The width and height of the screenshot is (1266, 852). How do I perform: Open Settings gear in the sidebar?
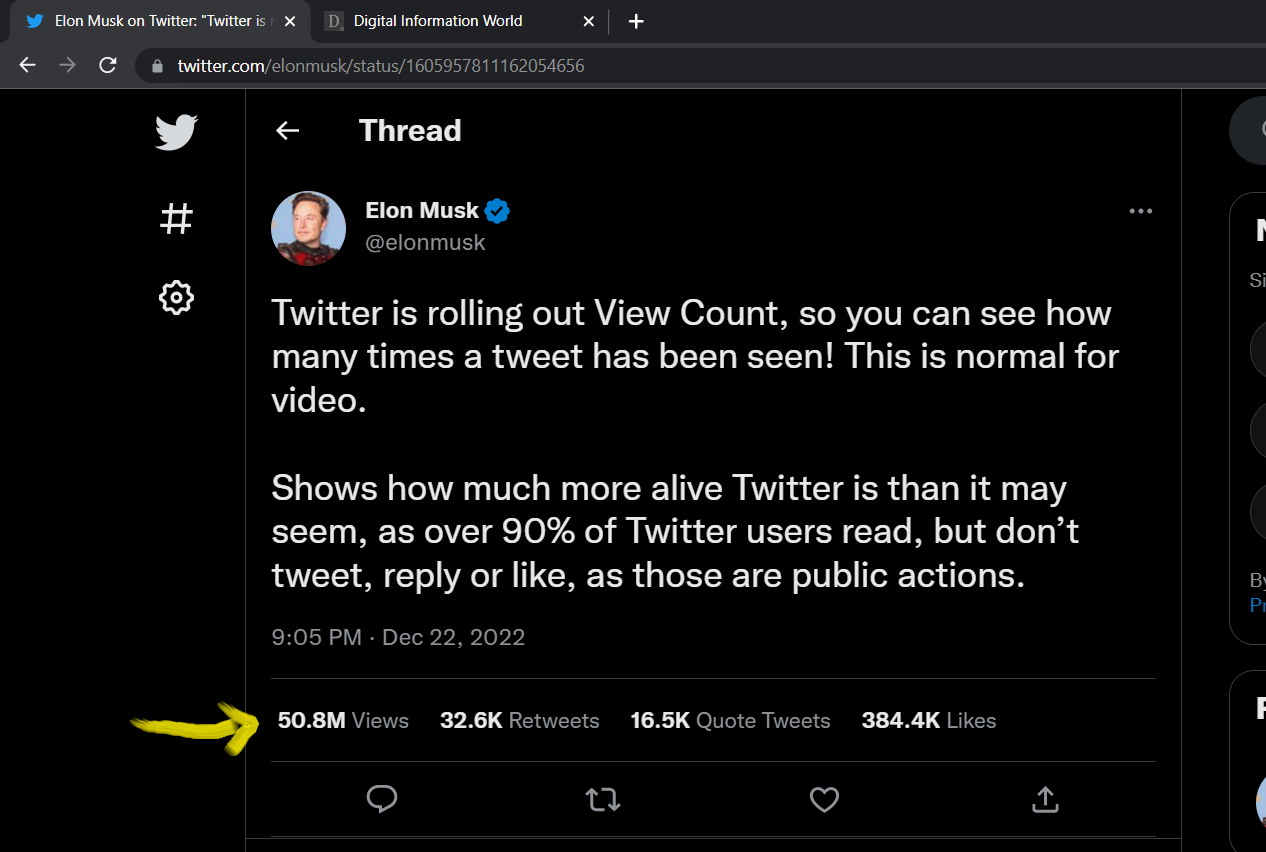(x=176, y=298)
